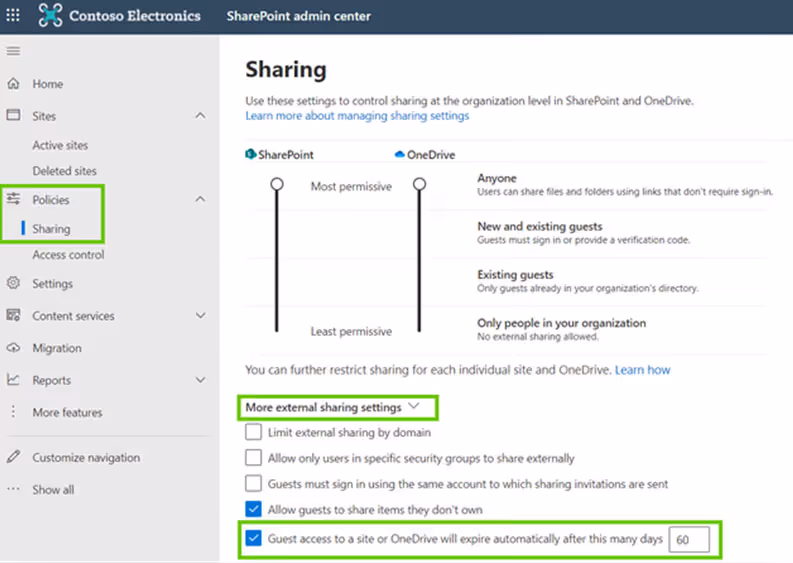Open Home in the navigation
The height and width of the screenshot is (563, 793).
pos(48,84)
